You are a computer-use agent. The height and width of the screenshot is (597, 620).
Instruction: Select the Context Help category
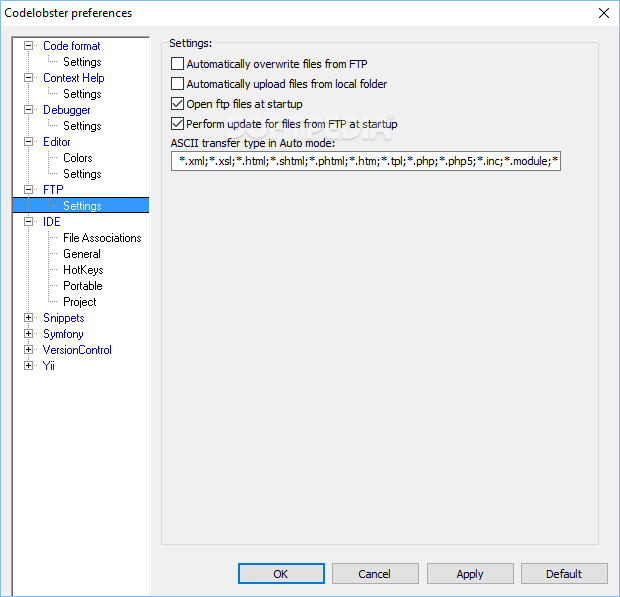point(74,78)
